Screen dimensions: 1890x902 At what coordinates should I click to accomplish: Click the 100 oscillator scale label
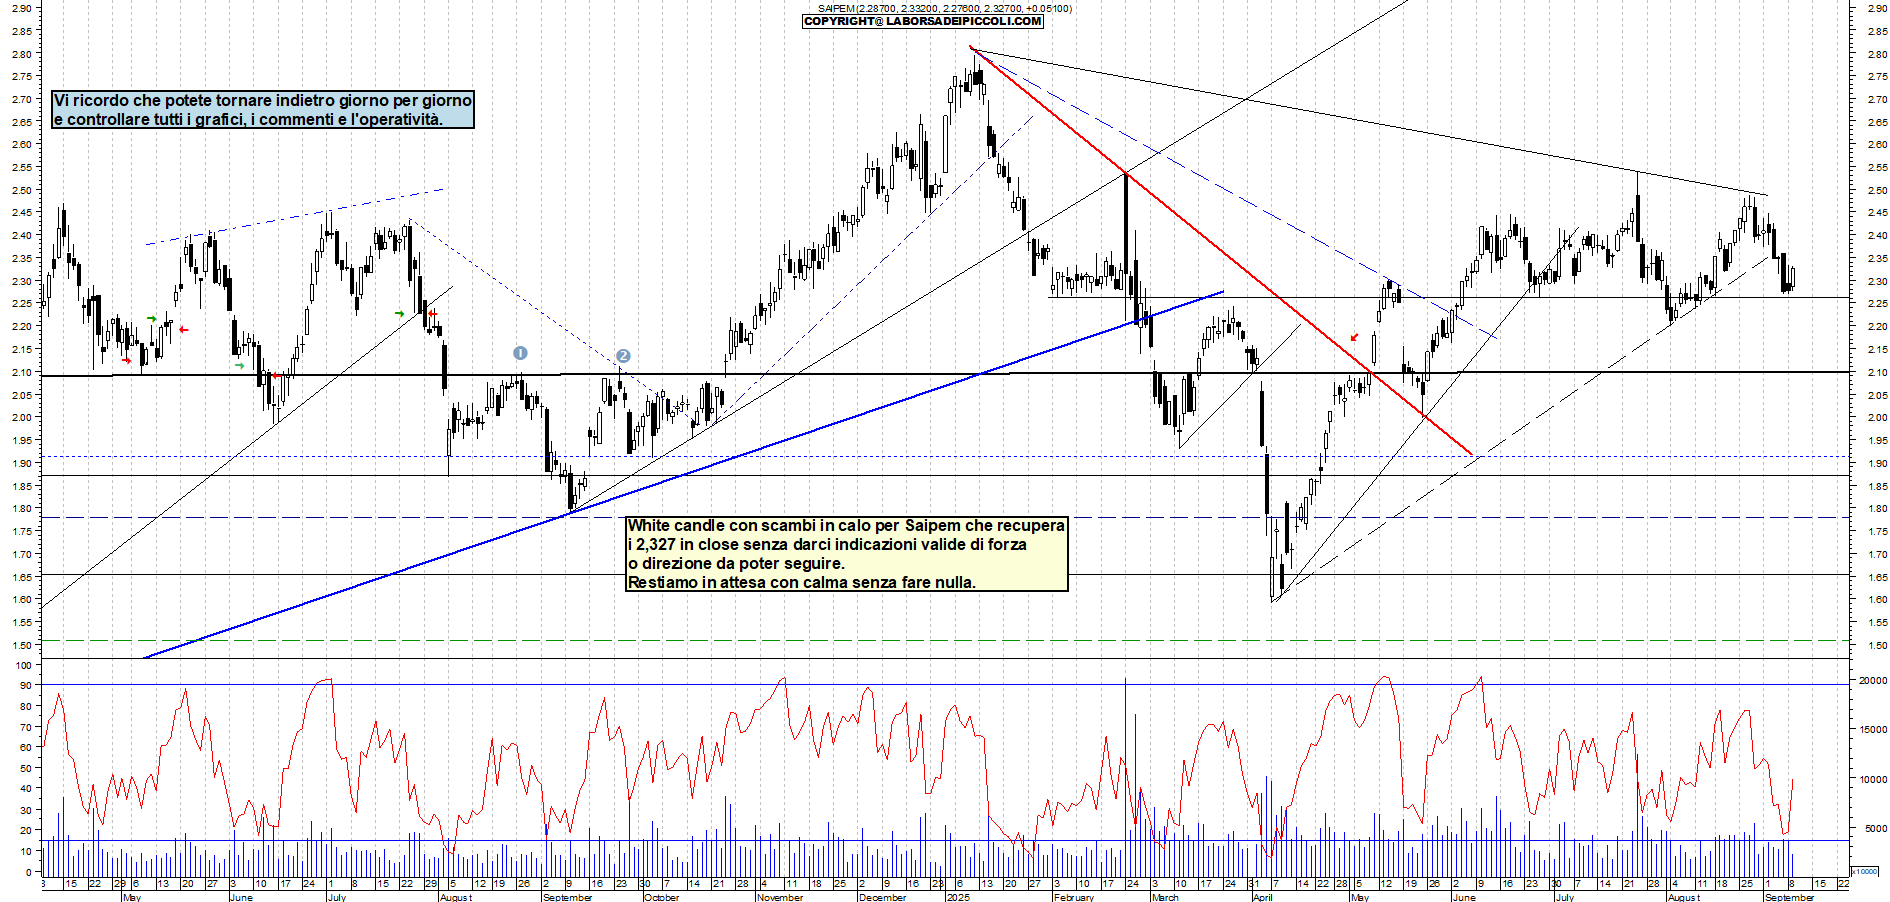pos(23,665)
